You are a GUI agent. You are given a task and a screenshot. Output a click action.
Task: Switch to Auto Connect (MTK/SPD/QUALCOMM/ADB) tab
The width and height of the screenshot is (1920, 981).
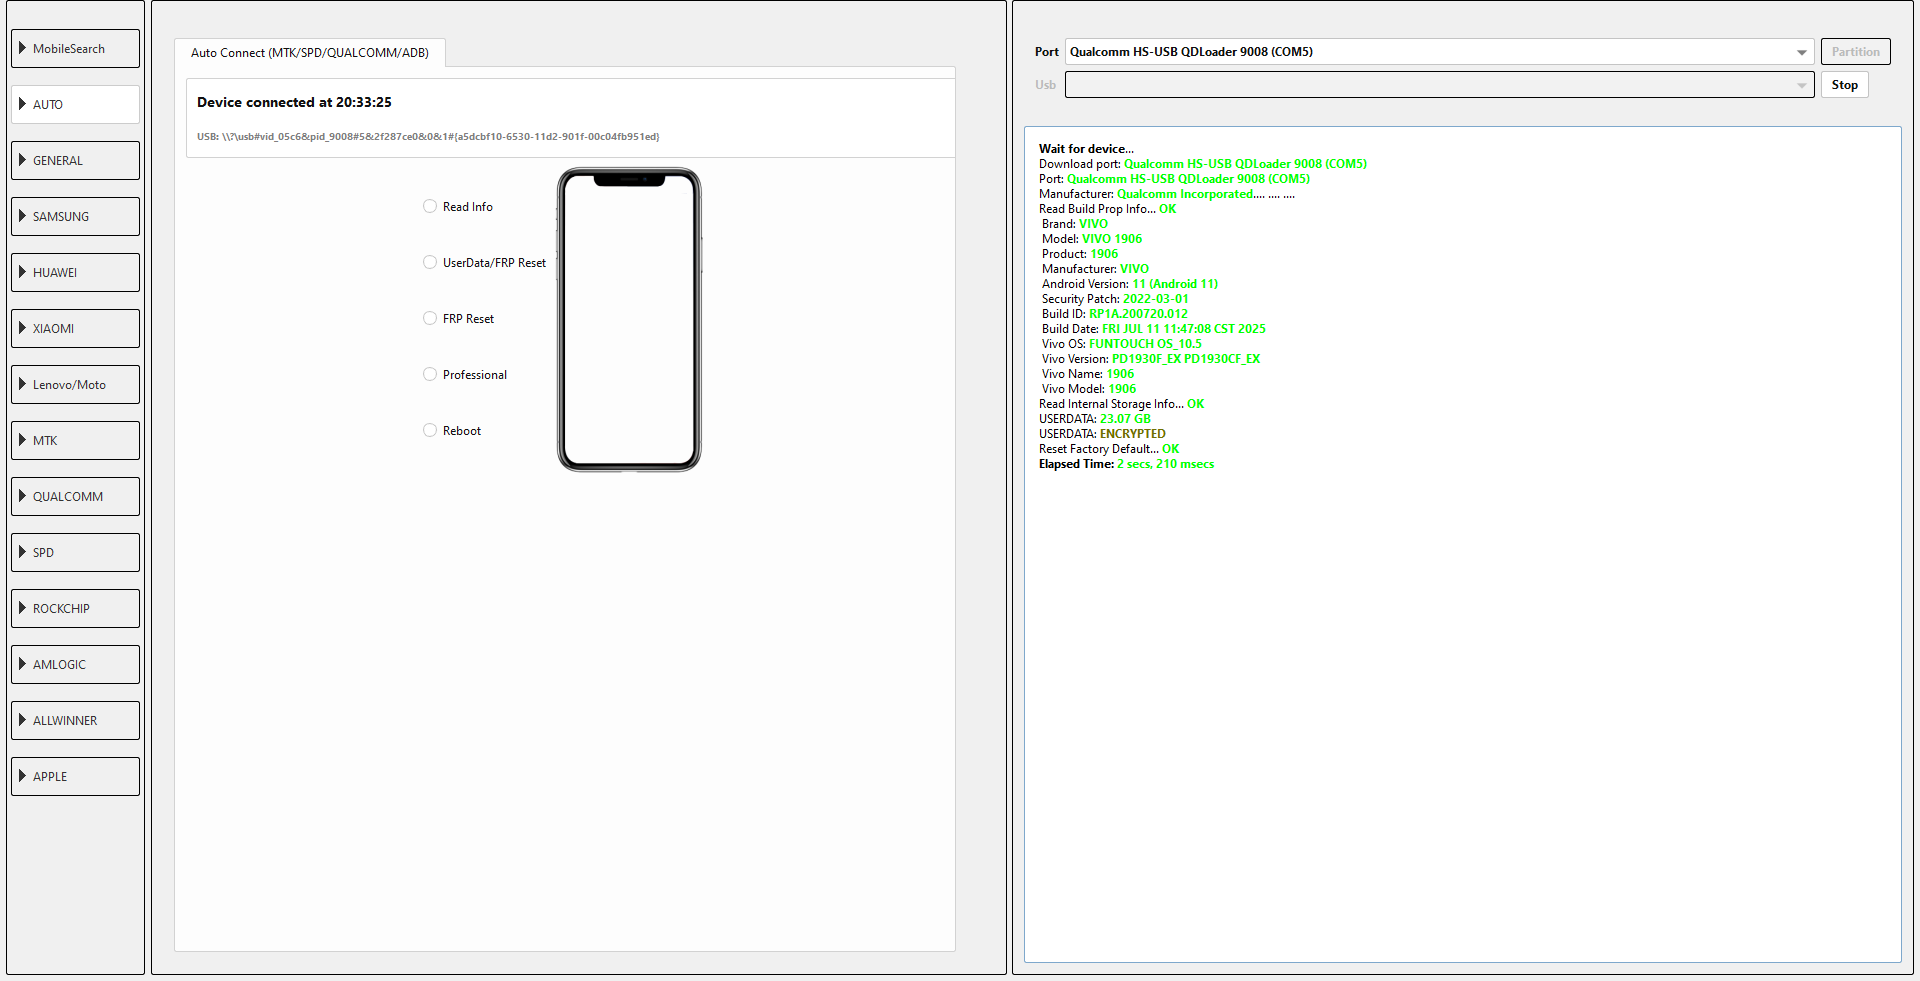[x=310, y=53]
